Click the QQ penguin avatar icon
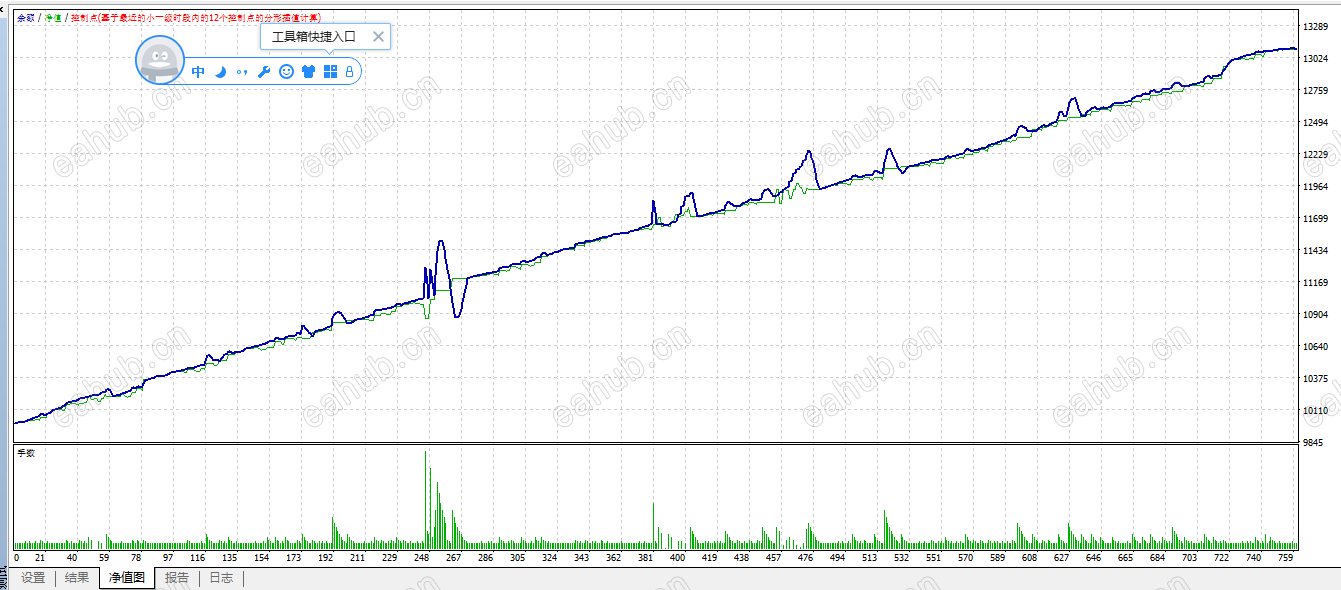This screenshot has height=590, width=1341. click(160, 61)
